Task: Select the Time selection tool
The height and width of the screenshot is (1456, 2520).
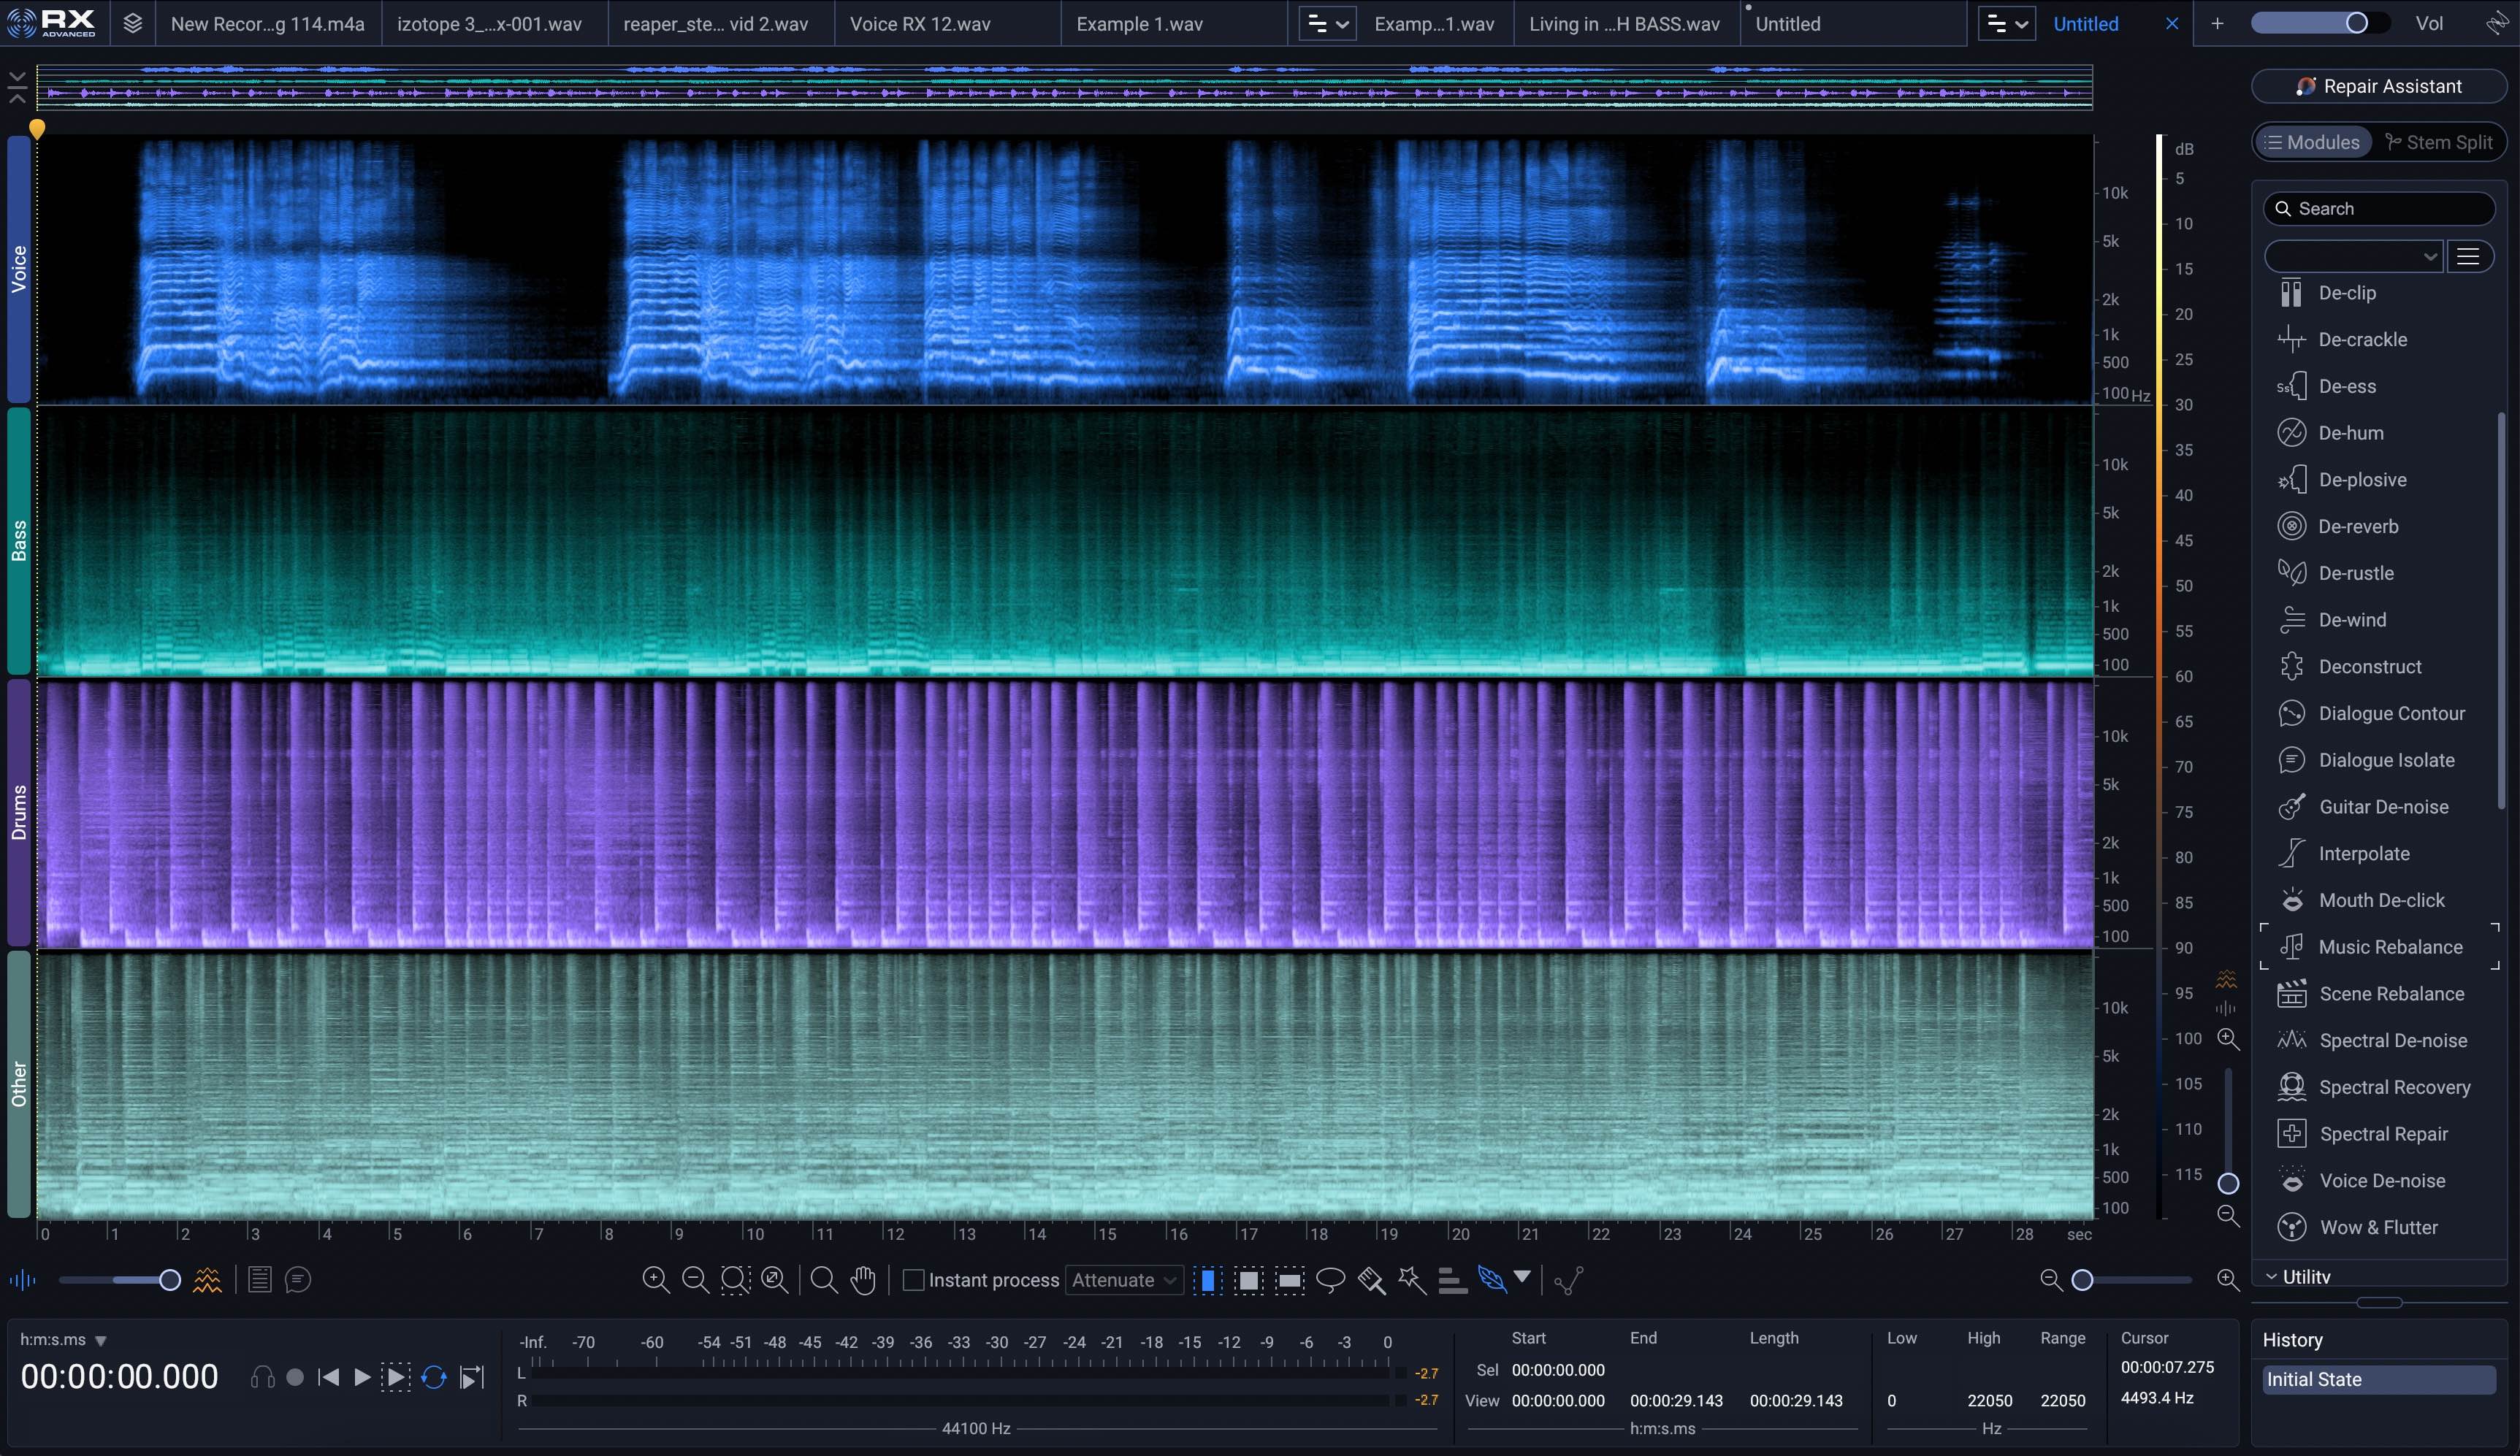Action: 1208,1280
